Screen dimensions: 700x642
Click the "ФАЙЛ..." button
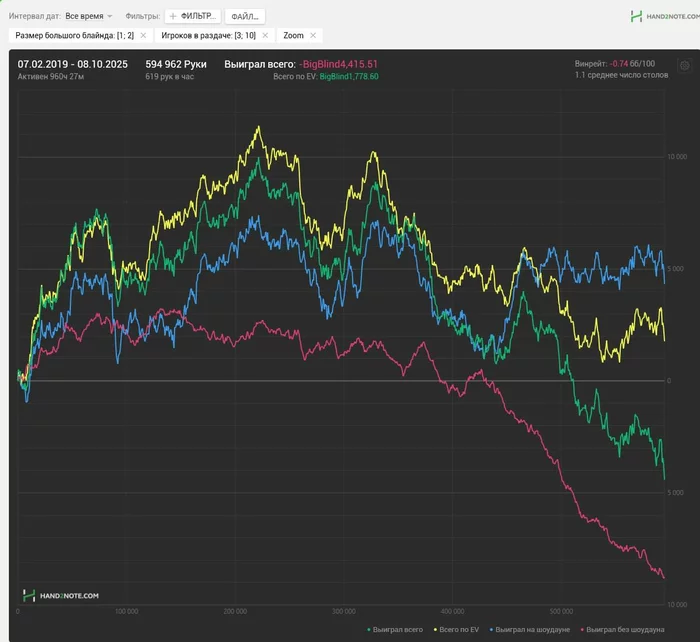click(x=245, y=17)
